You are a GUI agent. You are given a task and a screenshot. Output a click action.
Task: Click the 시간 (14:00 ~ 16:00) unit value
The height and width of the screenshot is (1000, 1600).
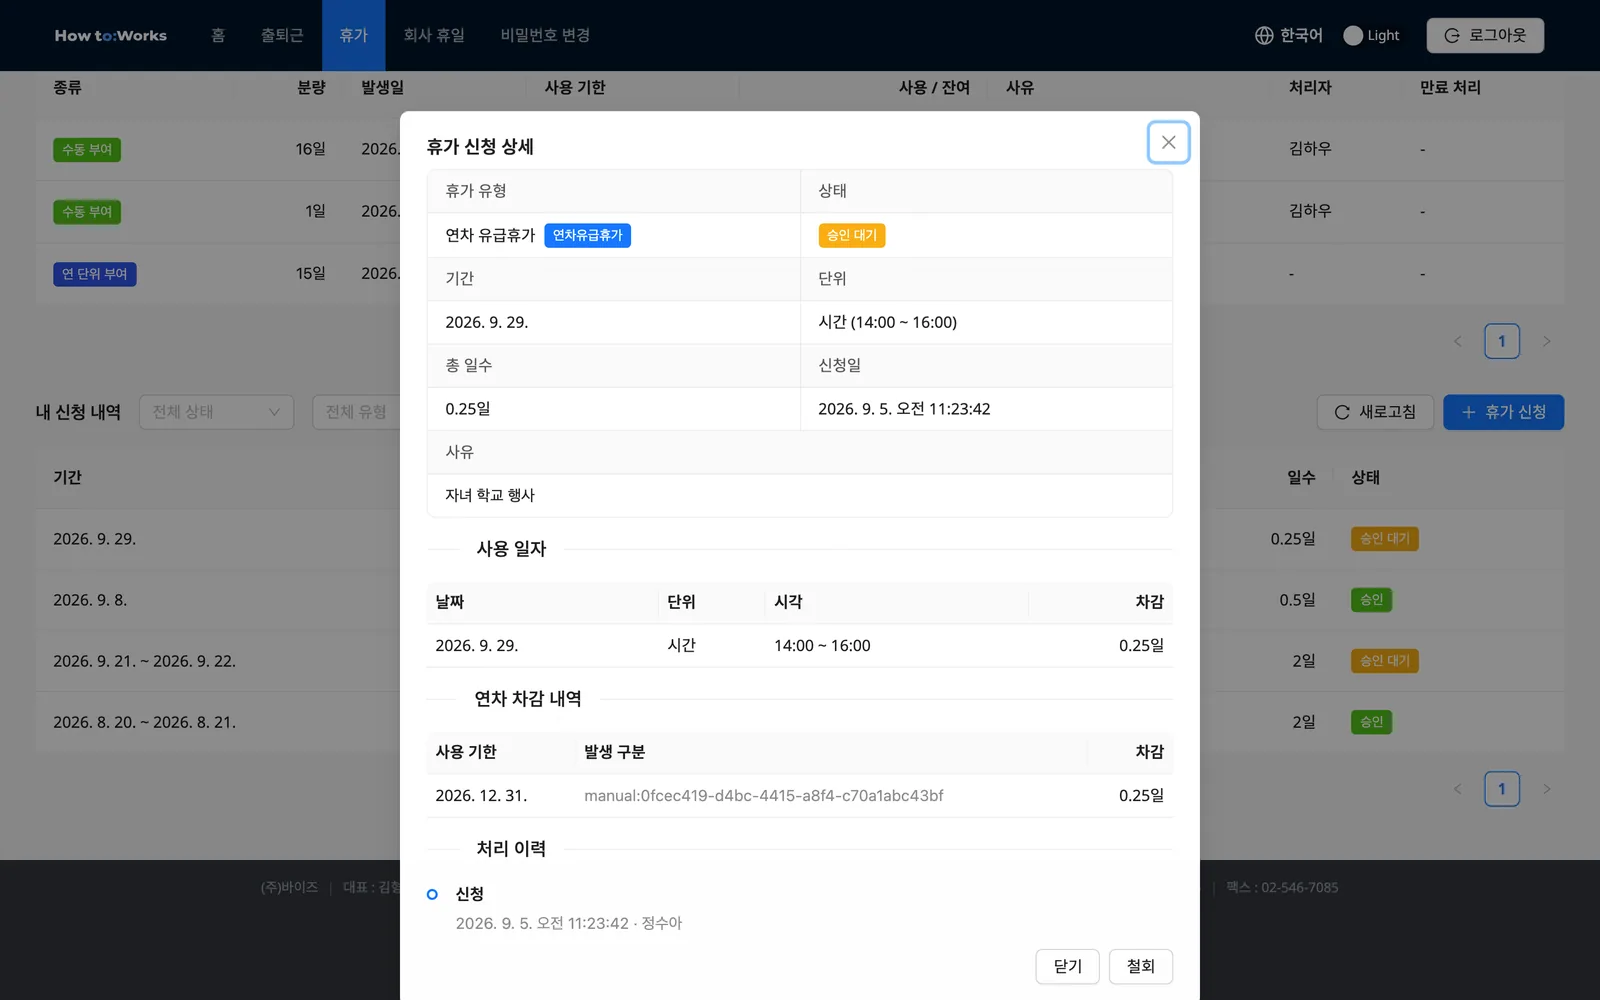tap(887, 322)
